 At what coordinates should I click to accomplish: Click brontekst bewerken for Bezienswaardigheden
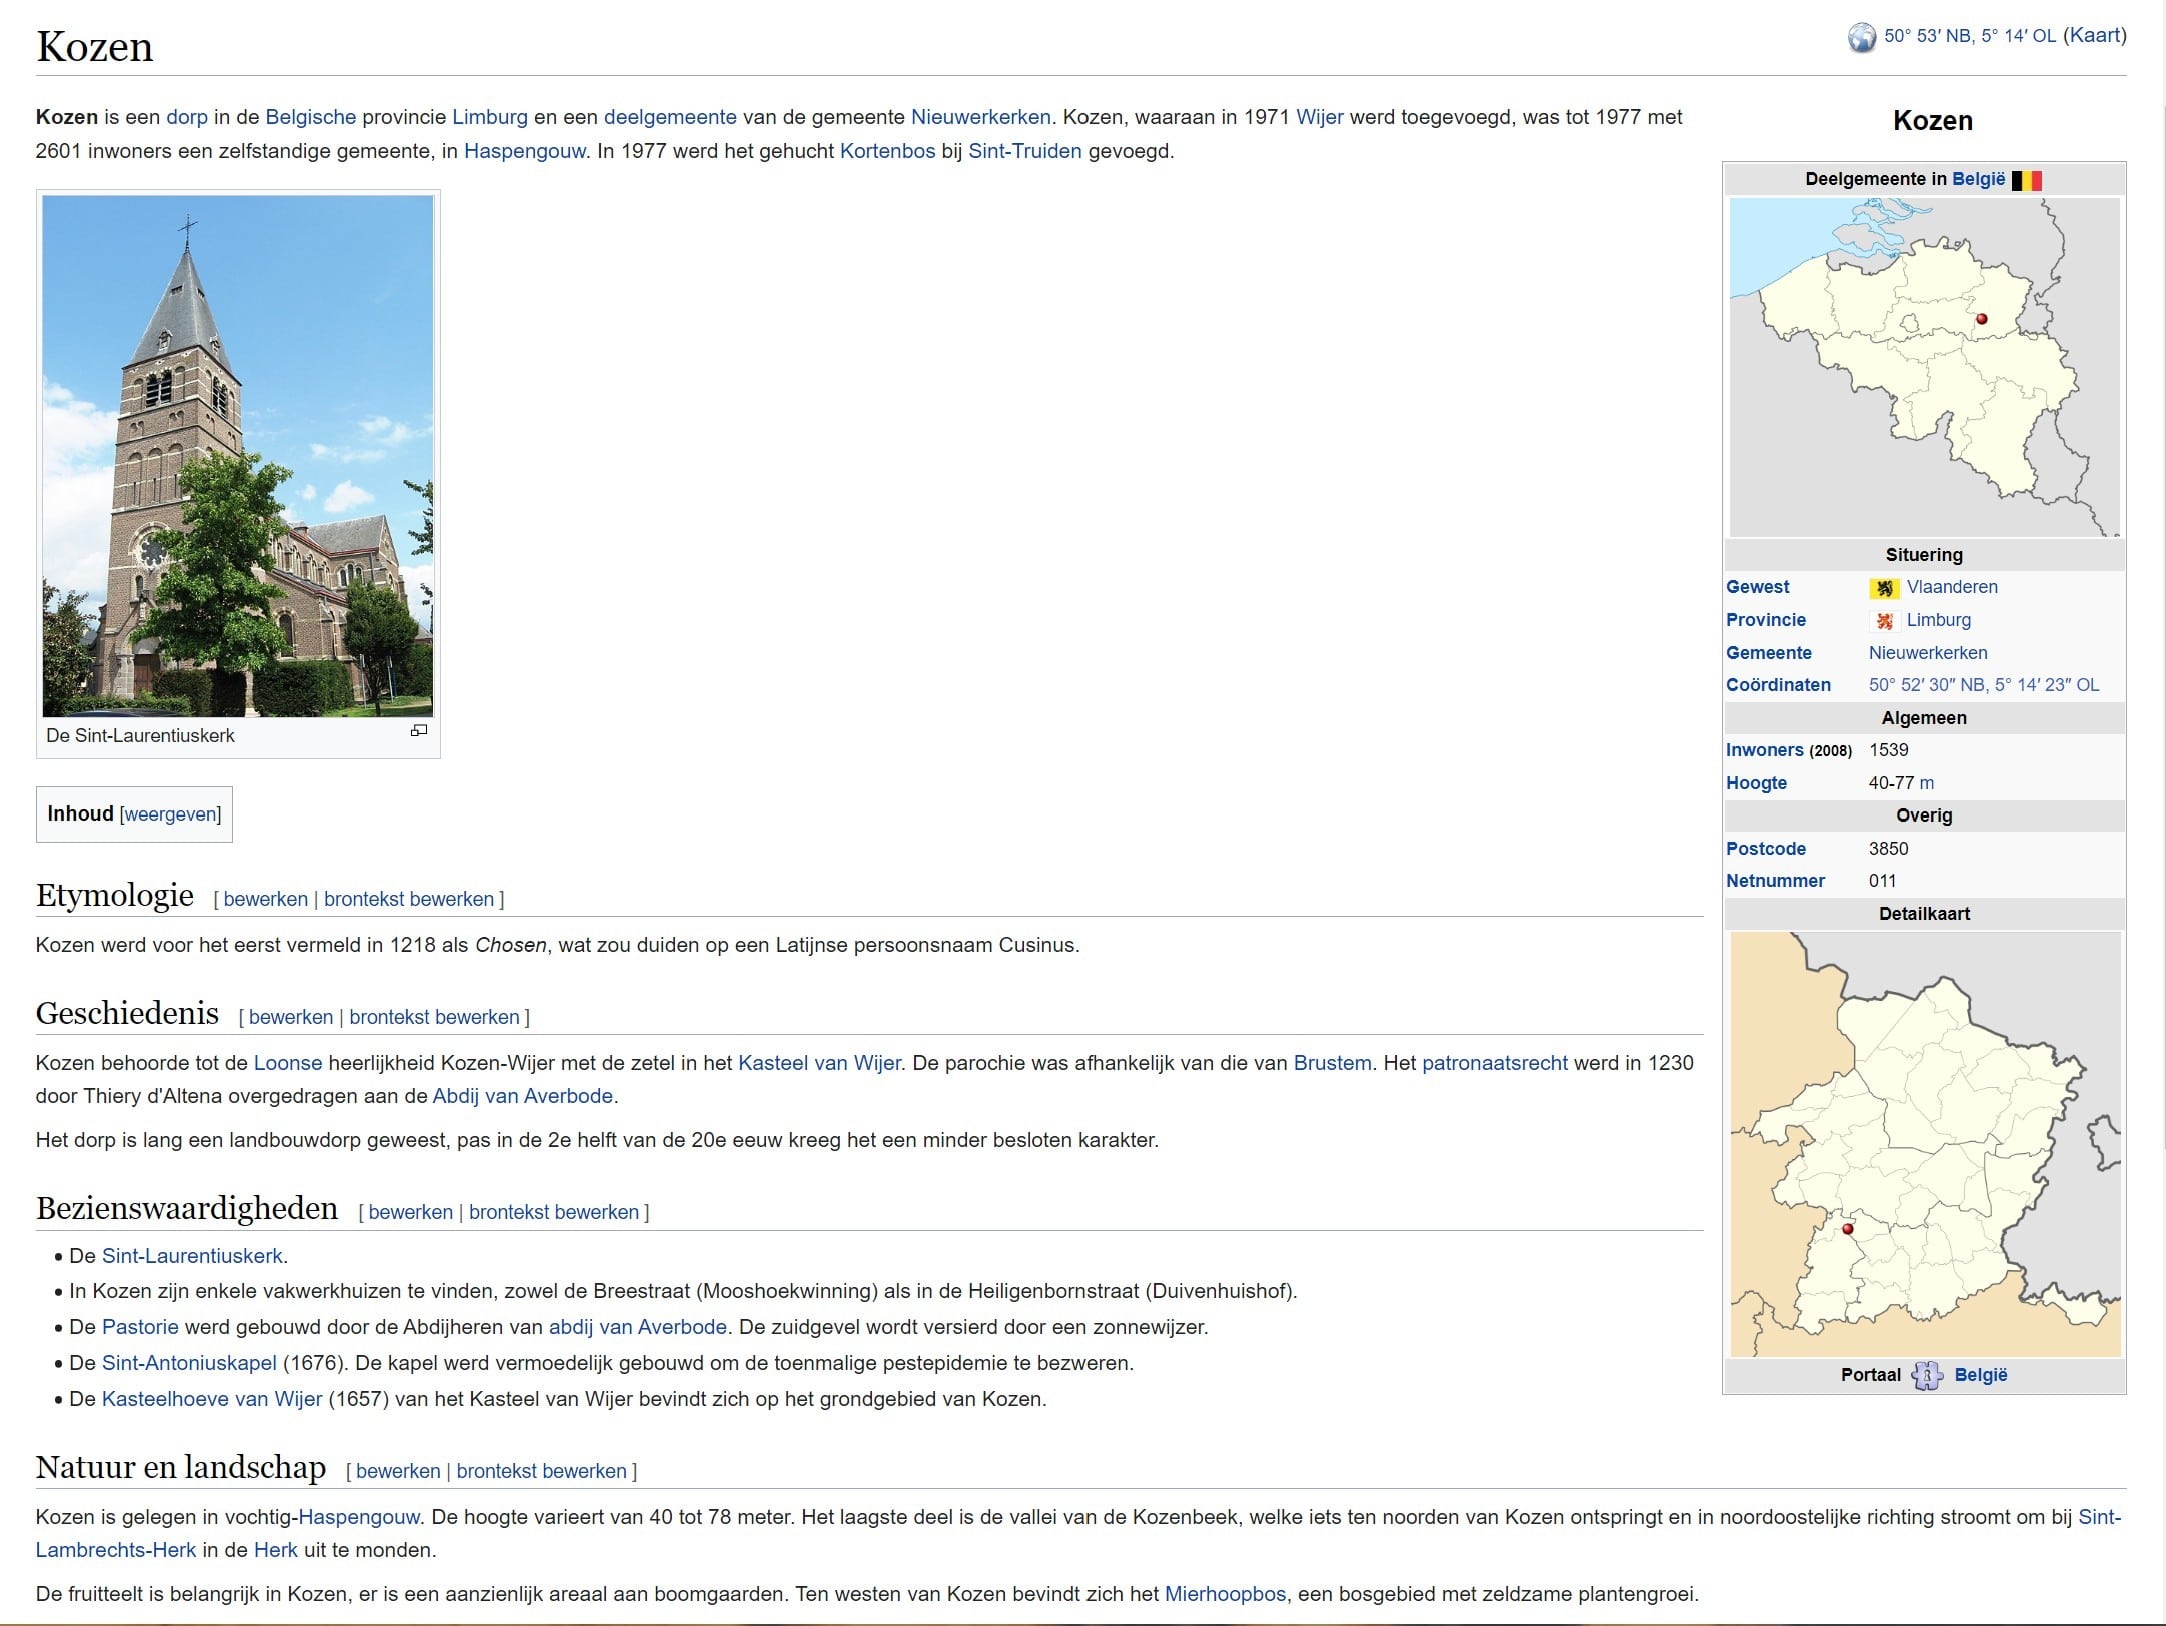[554, 1212]
